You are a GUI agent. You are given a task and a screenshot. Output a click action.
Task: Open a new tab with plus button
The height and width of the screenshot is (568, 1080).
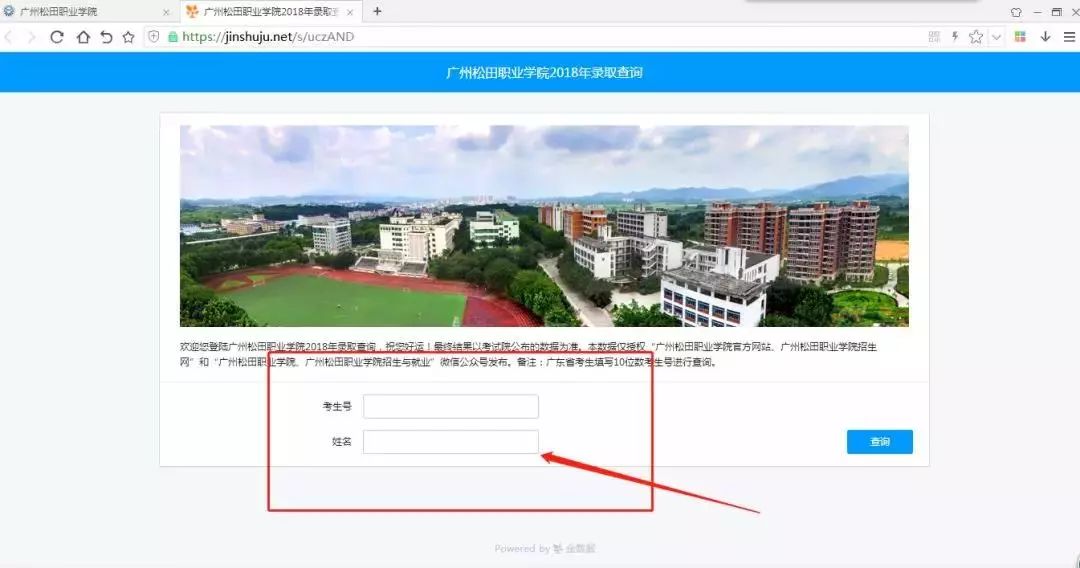point(377,12)
